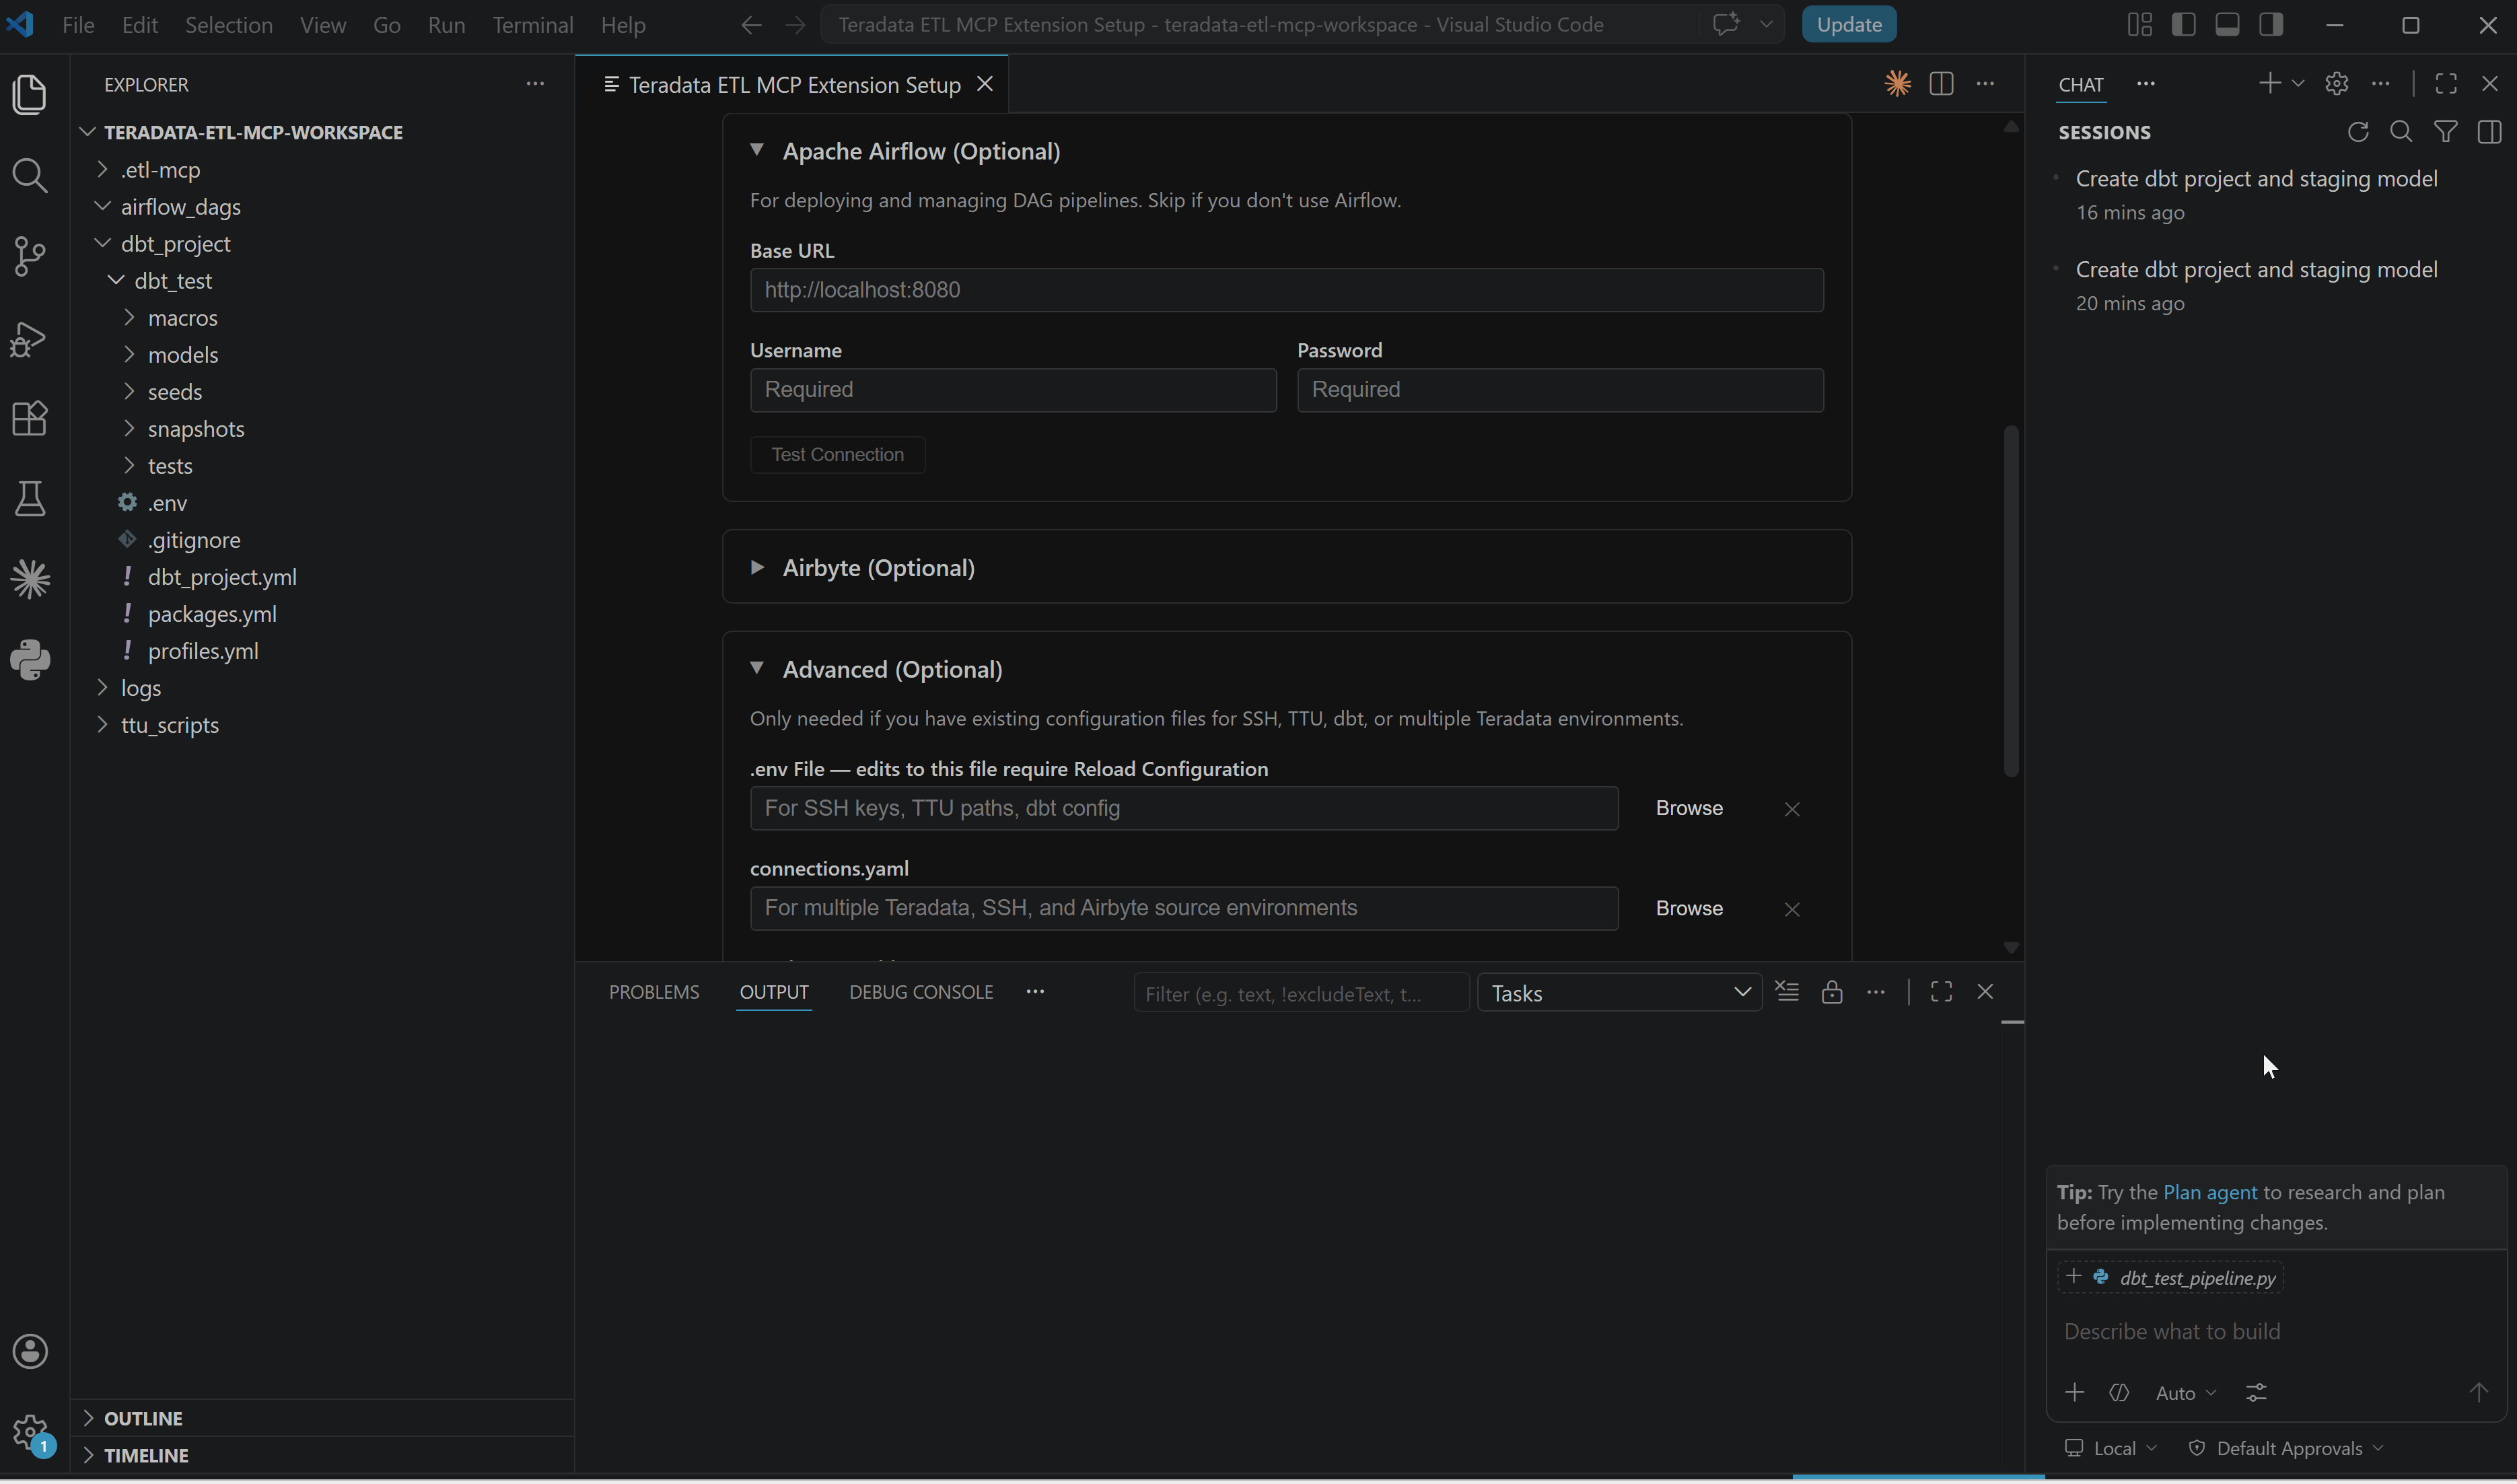Split the editor to the right
Viewport: 2517px width, 1484px height.
[x=1941, y=84]
